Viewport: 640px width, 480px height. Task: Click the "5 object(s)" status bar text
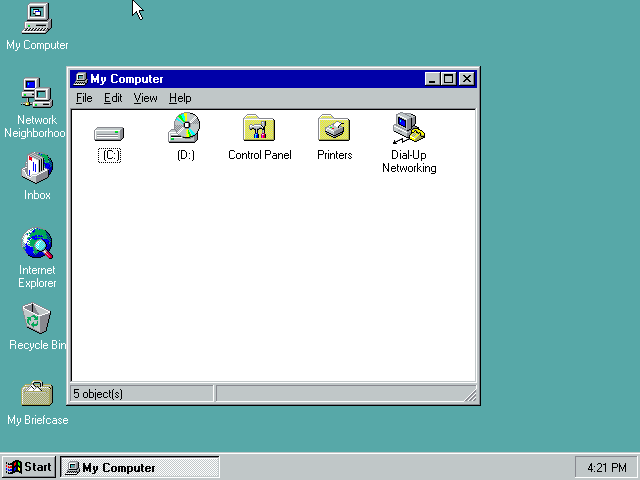pos(98,394)
